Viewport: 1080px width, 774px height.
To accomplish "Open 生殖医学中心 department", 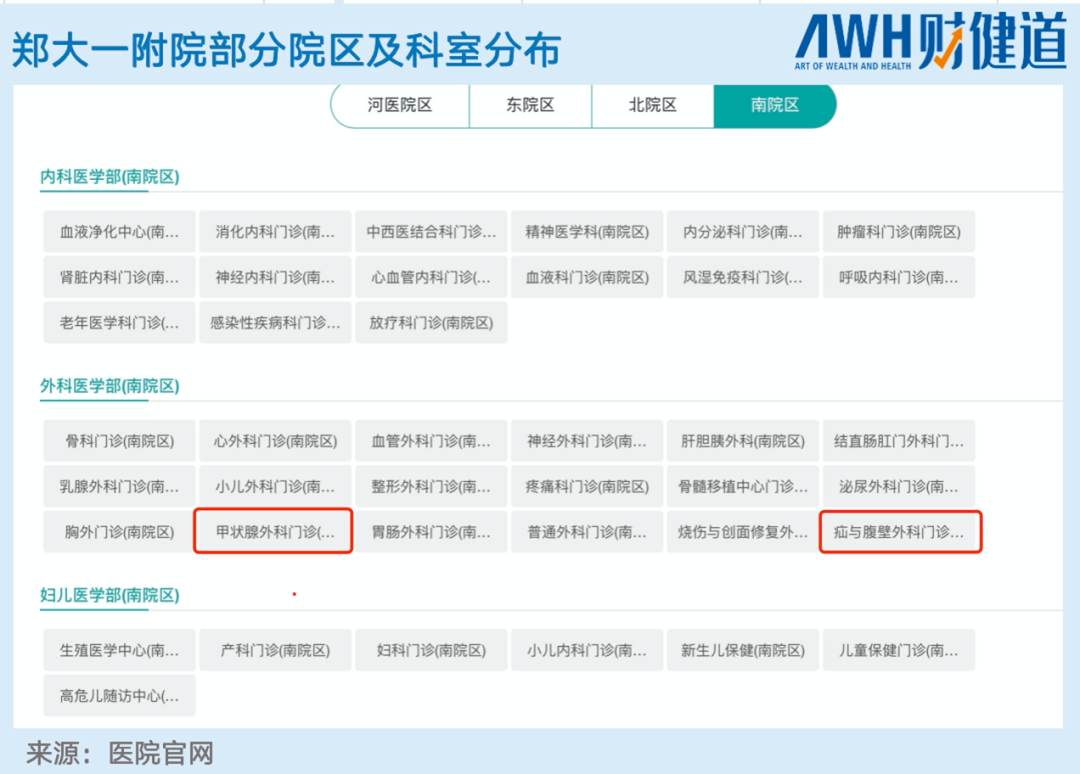I will (119, 651).
